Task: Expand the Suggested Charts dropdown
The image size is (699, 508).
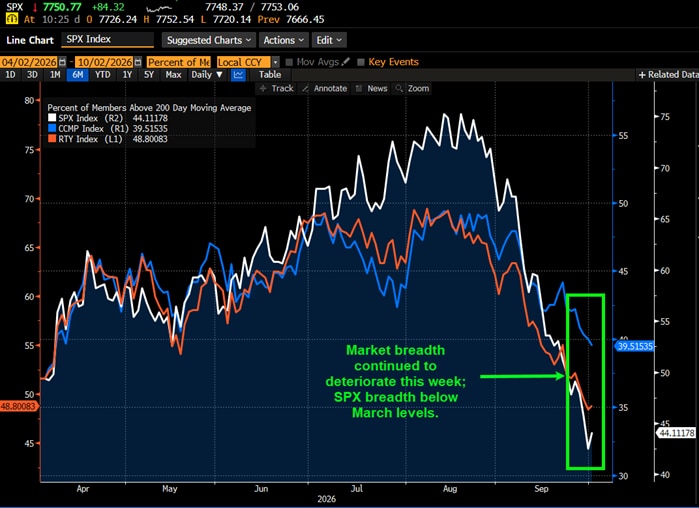Action: [x=209, y=40]
